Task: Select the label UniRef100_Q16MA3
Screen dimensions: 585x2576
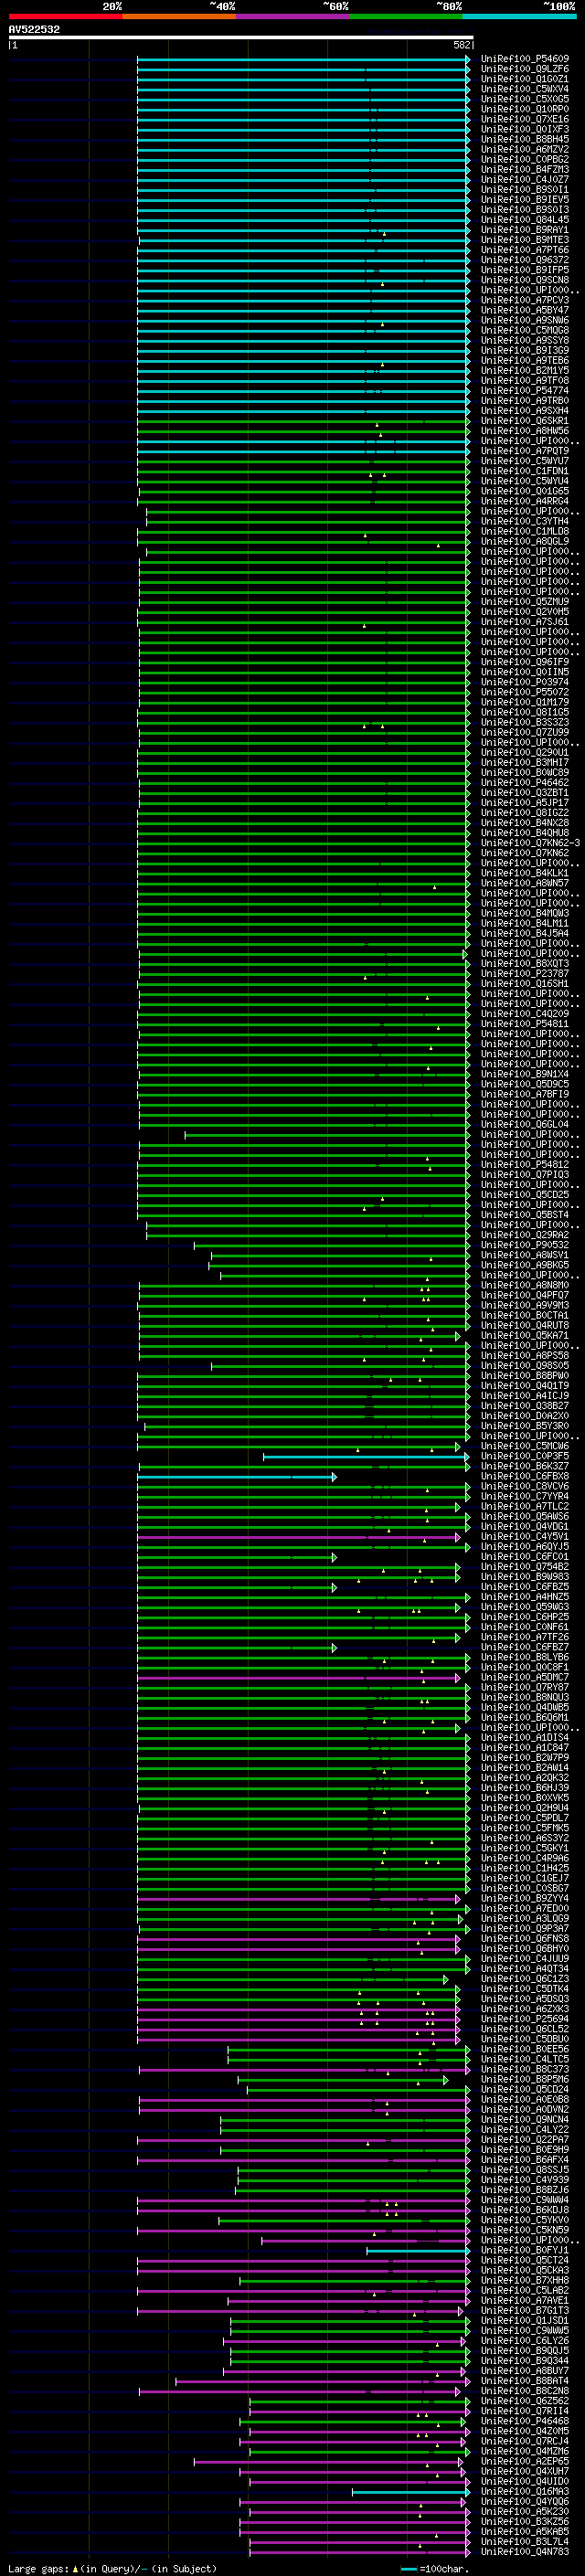Action: point(524,2491)
